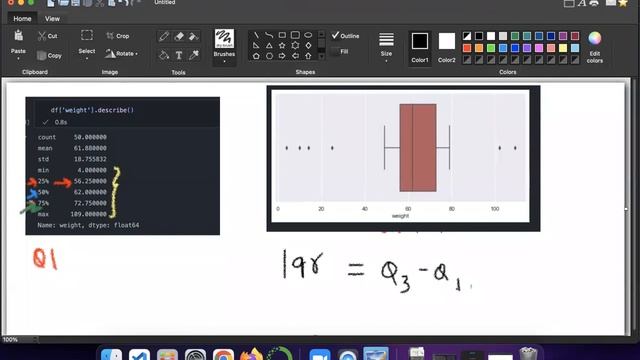Open the Select dropdown arrow

point(87,58)
